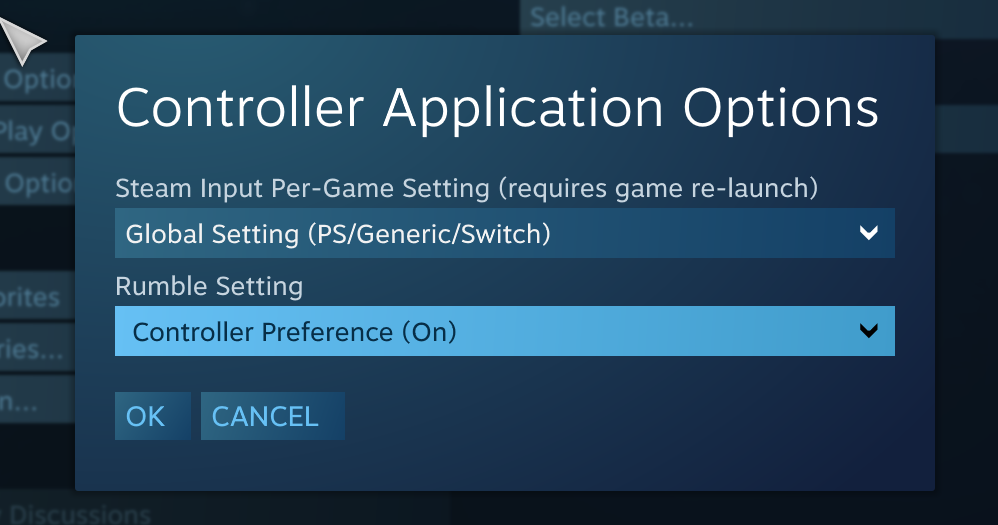998x525 pixels.
Task: Click the chevron arrow on the Rumble Setting dropdown
Action: tap(868, 331)
